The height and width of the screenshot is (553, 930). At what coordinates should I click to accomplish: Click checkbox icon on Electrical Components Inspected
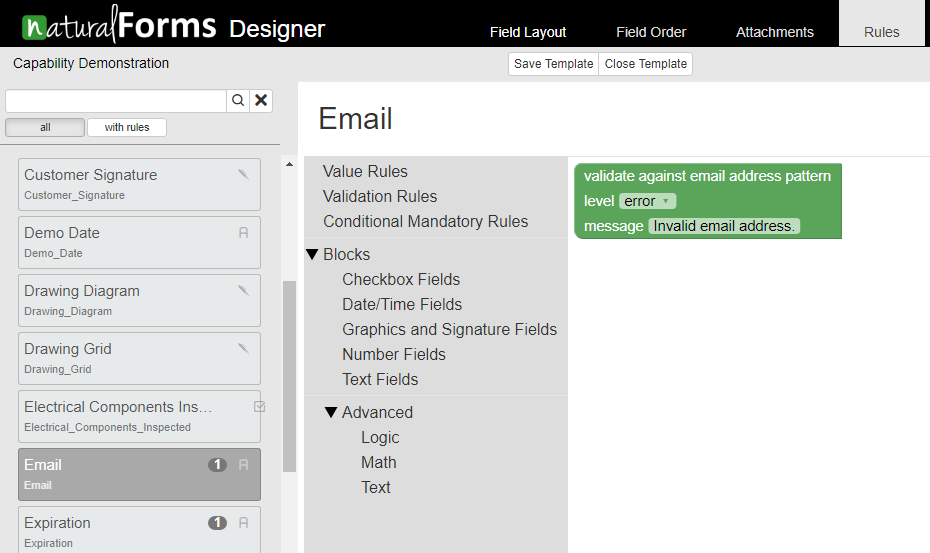coord(259,406)
